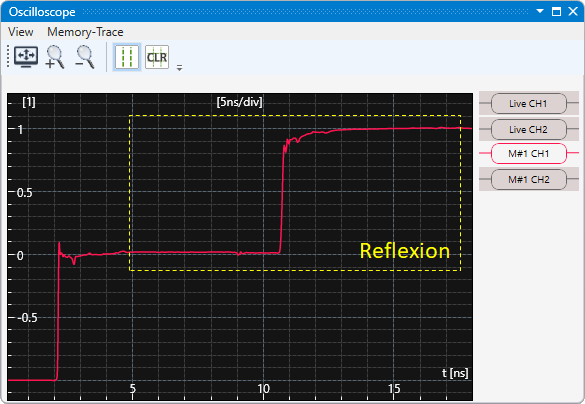The width and height of the screenshot is (585, 404).
Task: Zoom out with the magnifier minus icon
Action: [85, 57]
